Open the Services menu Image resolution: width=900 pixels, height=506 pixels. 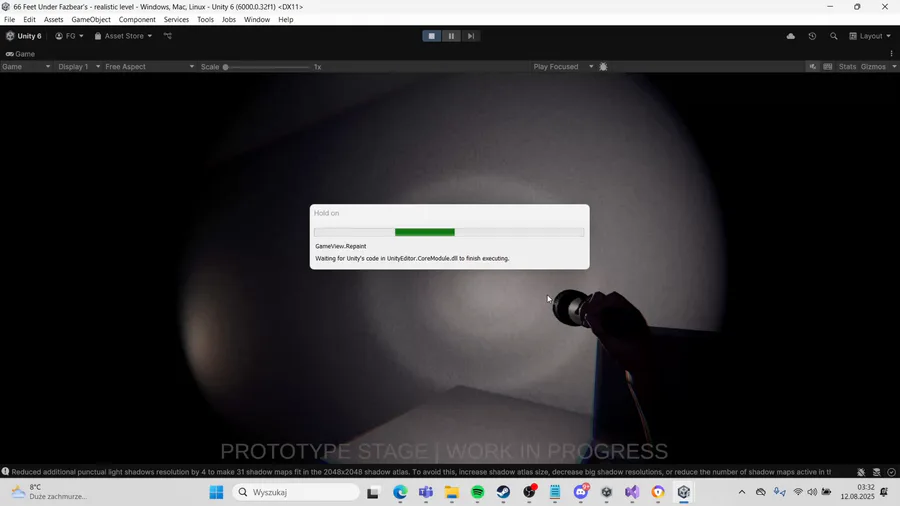176,20
